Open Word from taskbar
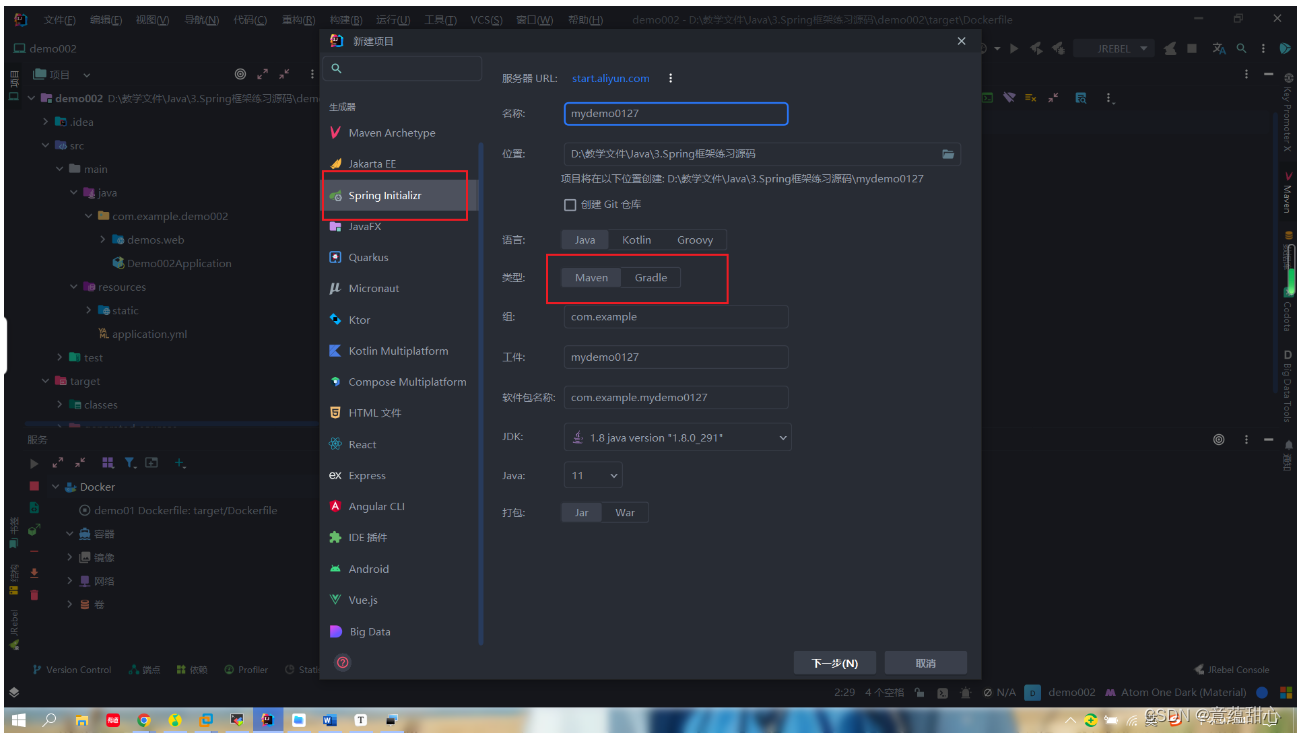 (330, 720)
